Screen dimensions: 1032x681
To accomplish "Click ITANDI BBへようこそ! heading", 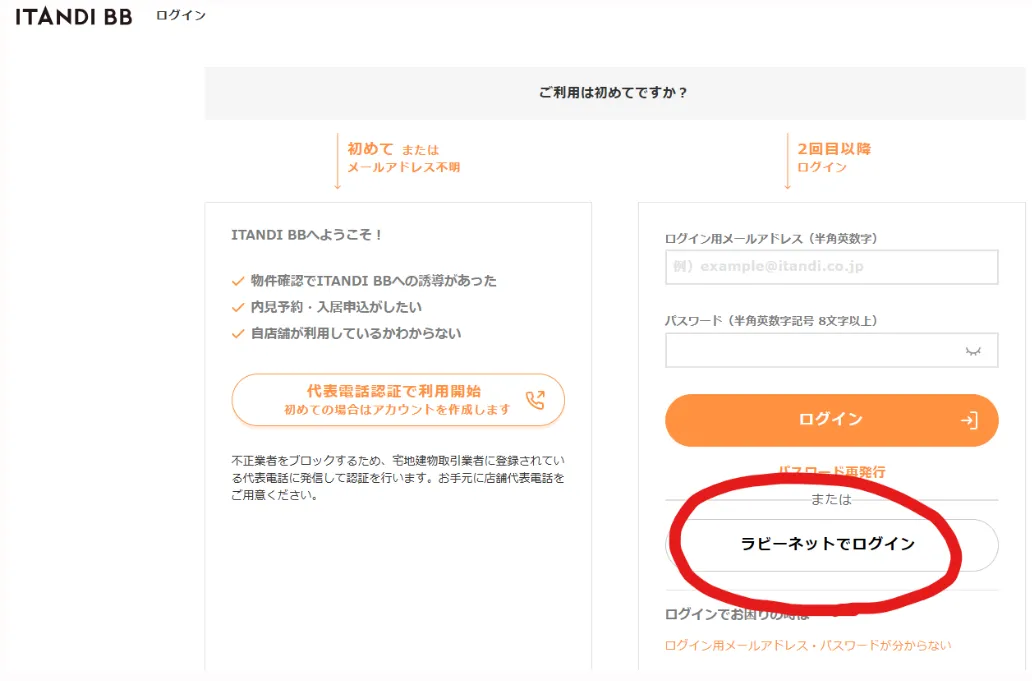I will point(306,235).
